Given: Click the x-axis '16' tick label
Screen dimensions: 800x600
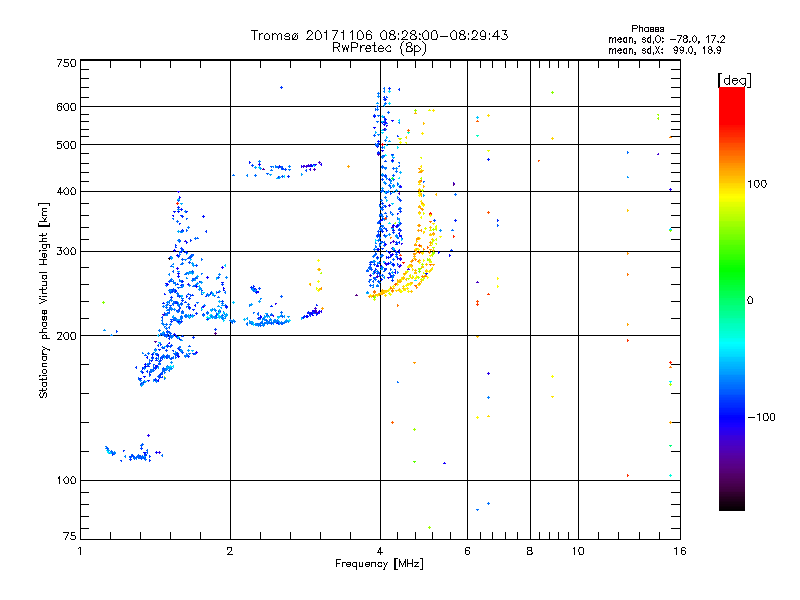Looking at the screenshot, I should [680, 551].
